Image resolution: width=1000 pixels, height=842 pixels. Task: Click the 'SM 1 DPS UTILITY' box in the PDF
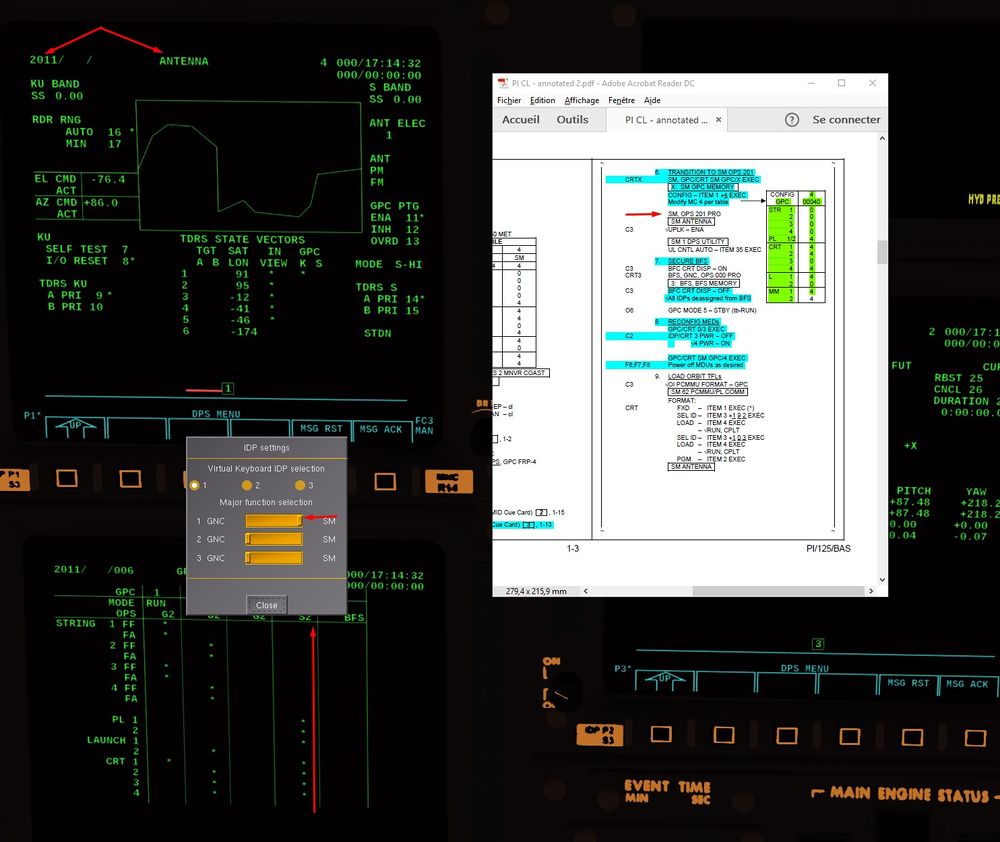pos(697,242)
